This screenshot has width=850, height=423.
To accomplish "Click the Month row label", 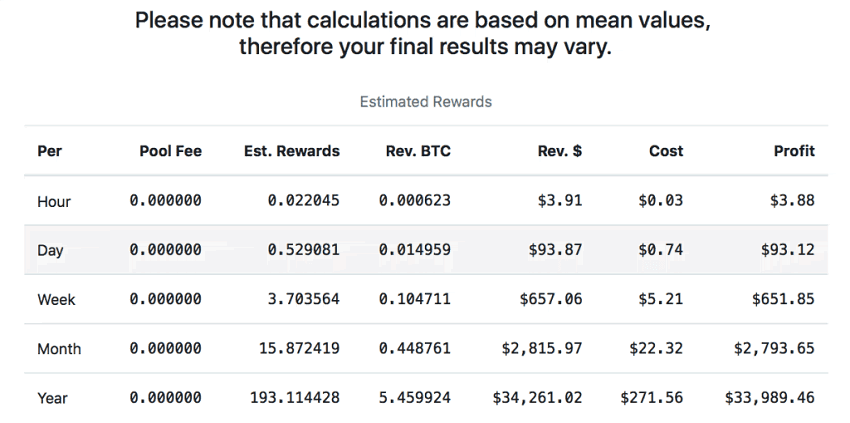I will click(59, 349).
